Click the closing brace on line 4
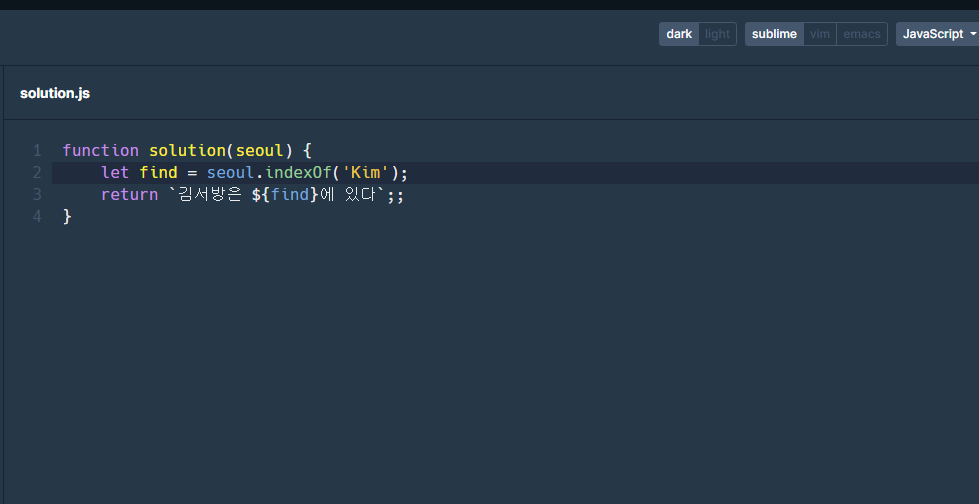This screenshot has width=979, height=504. [67, 216]
